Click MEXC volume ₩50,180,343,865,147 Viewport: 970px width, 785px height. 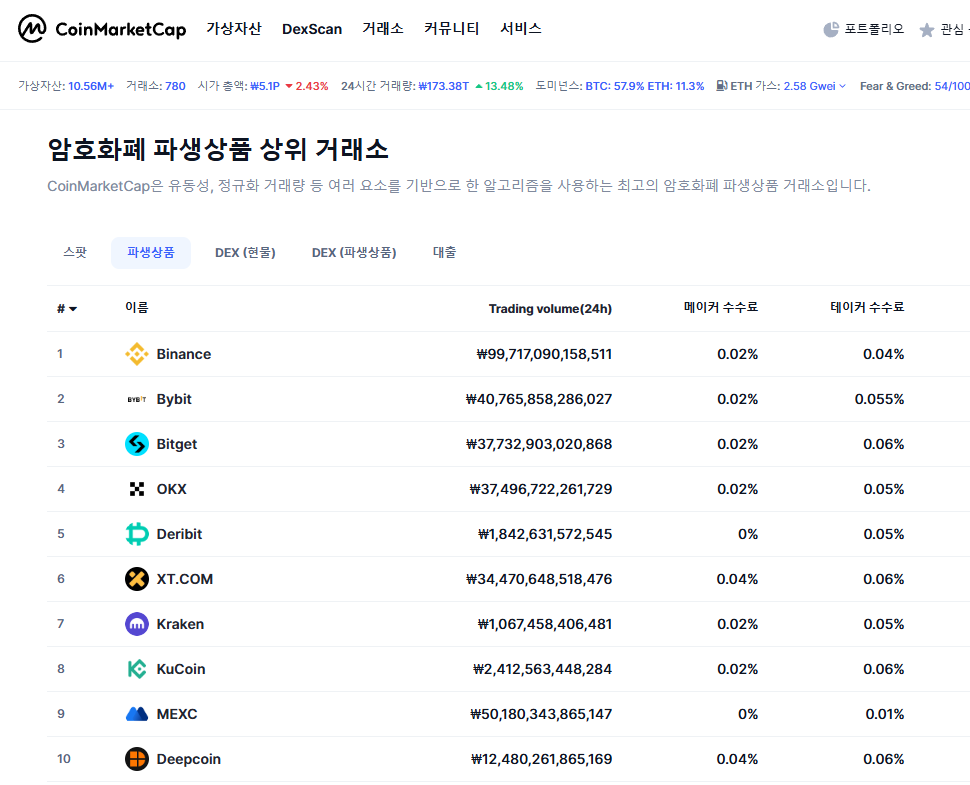pos(541,714)
